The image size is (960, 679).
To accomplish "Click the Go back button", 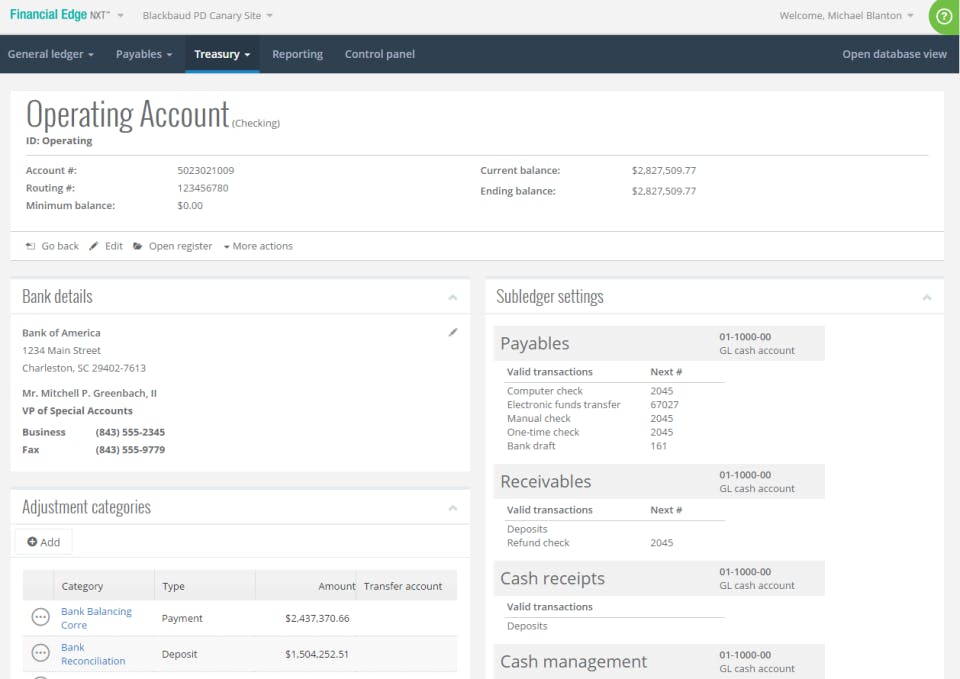I will tap(52, 246).
